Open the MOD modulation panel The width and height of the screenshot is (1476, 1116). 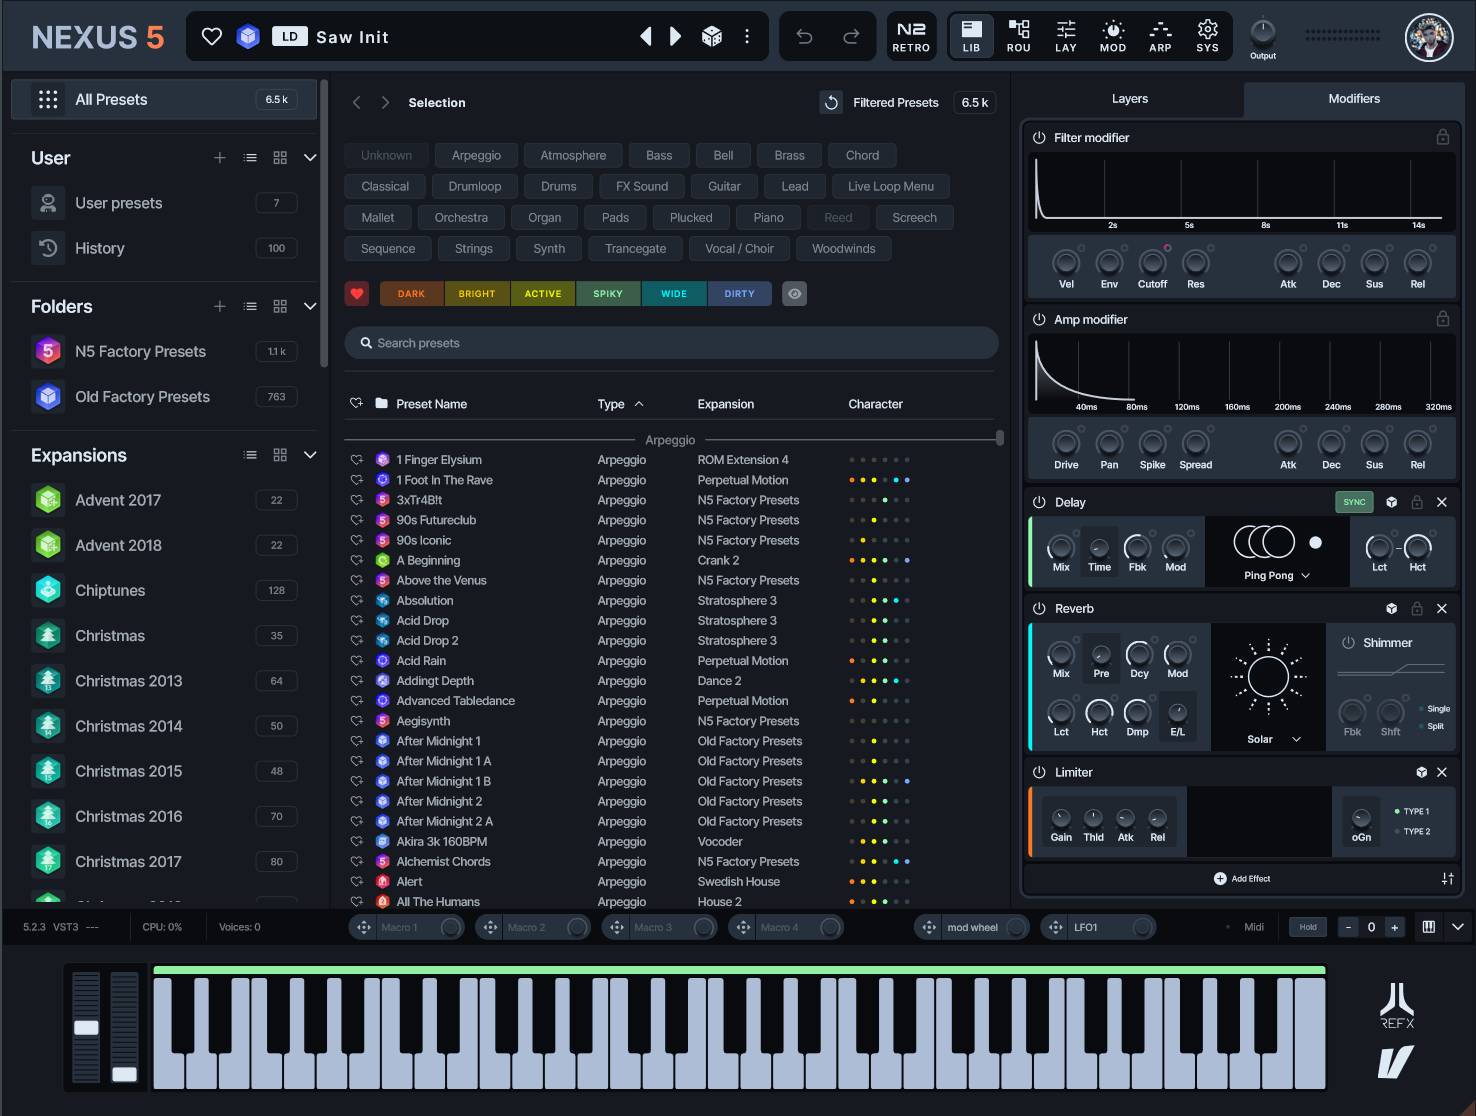[x=1113, y=36]
